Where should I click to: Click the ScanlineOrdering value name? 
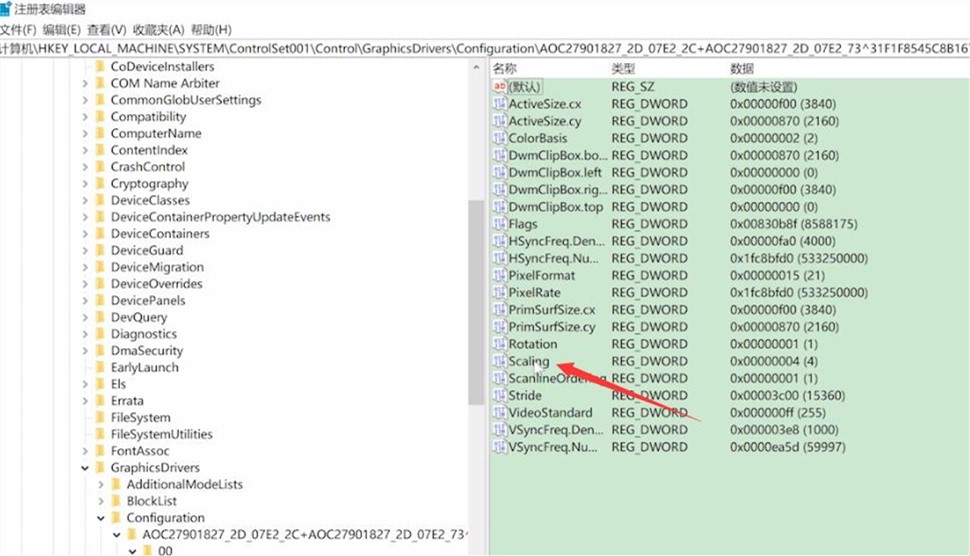point(557,378)
